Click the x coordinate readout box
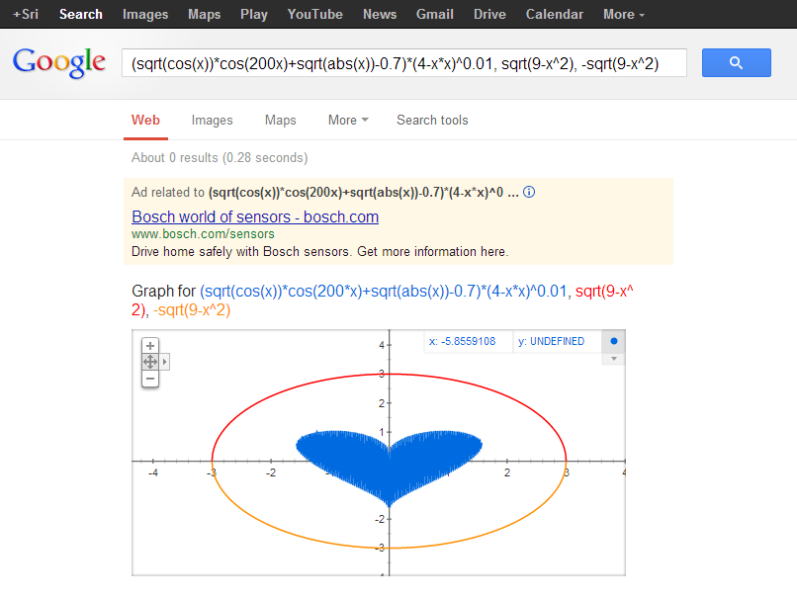This screenshot has width=797, height=598. [467, 341]
